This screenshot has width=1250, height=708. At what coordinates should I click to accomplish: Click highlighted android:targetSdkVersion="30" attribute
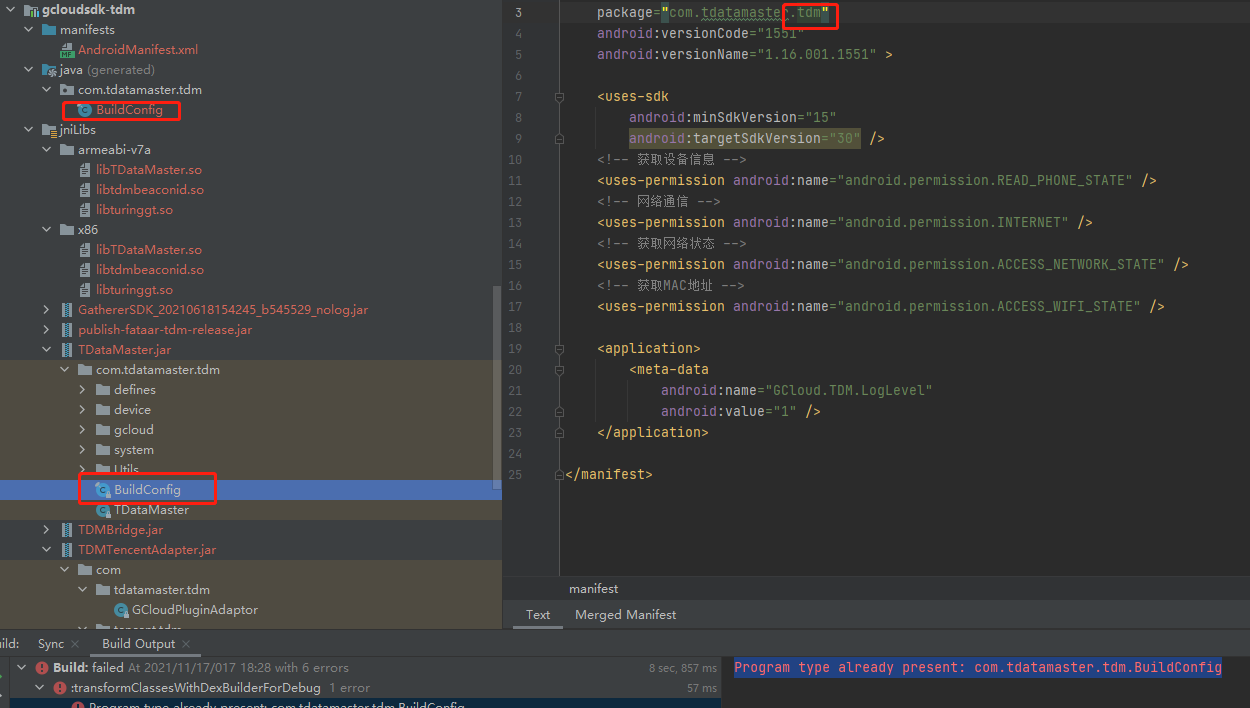click(744, 139)
